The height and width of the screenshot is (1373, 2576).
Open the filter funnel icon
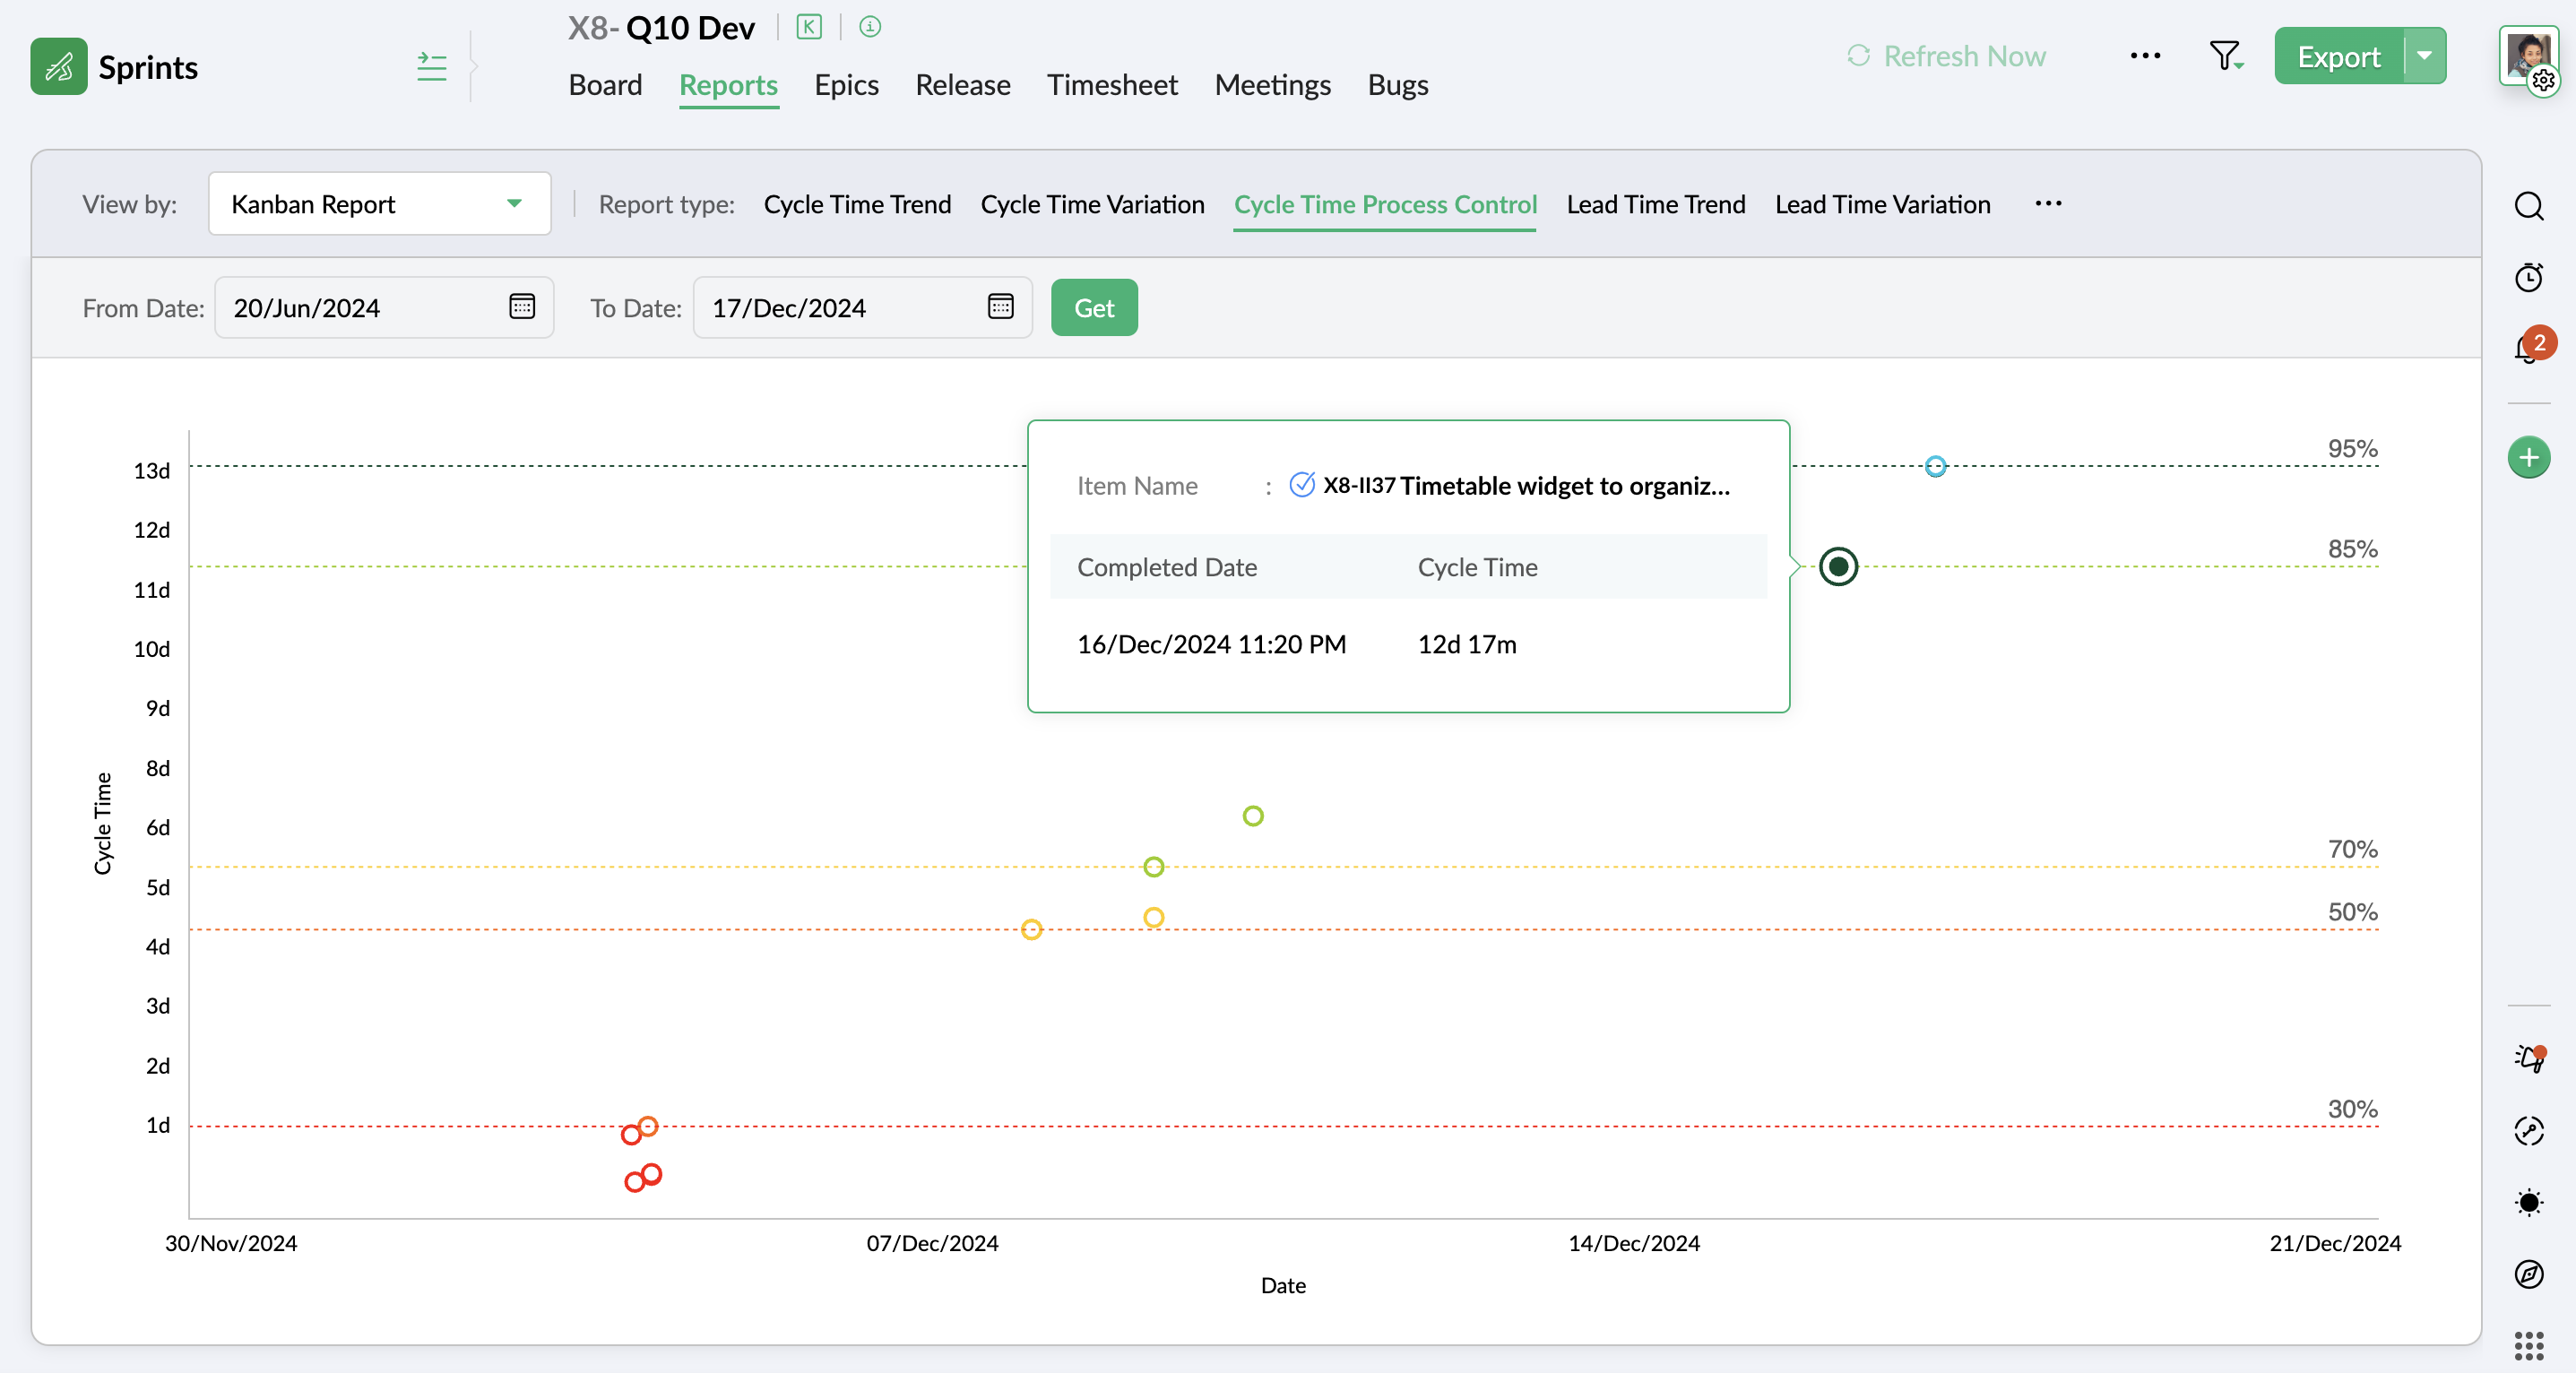point(2224,56)
